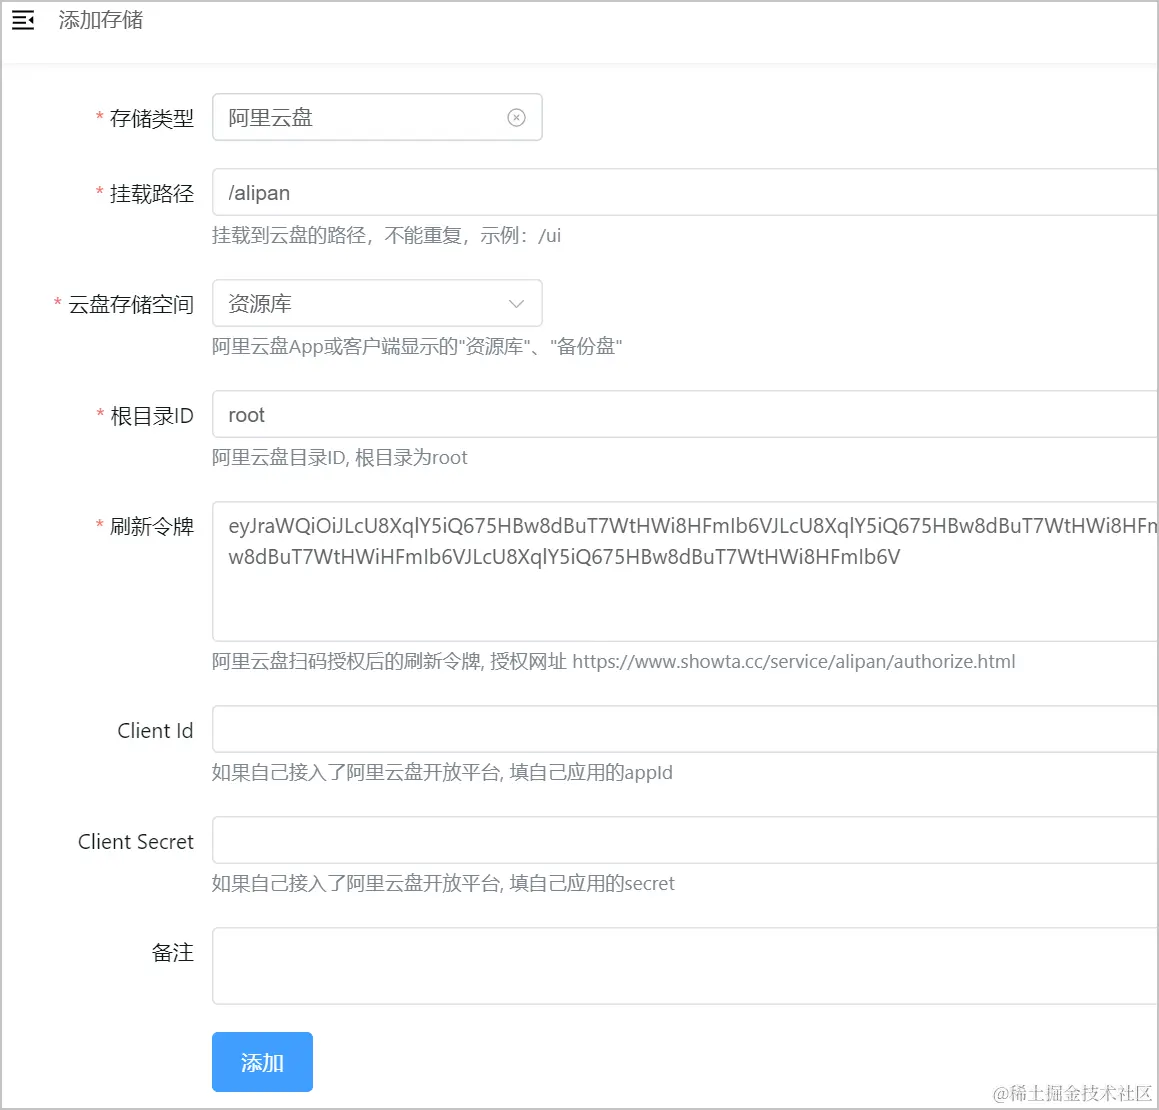Screen dimensions: 1159x1110
Task: Click the 添加存储 page title
Action: [x=101, y=20]
